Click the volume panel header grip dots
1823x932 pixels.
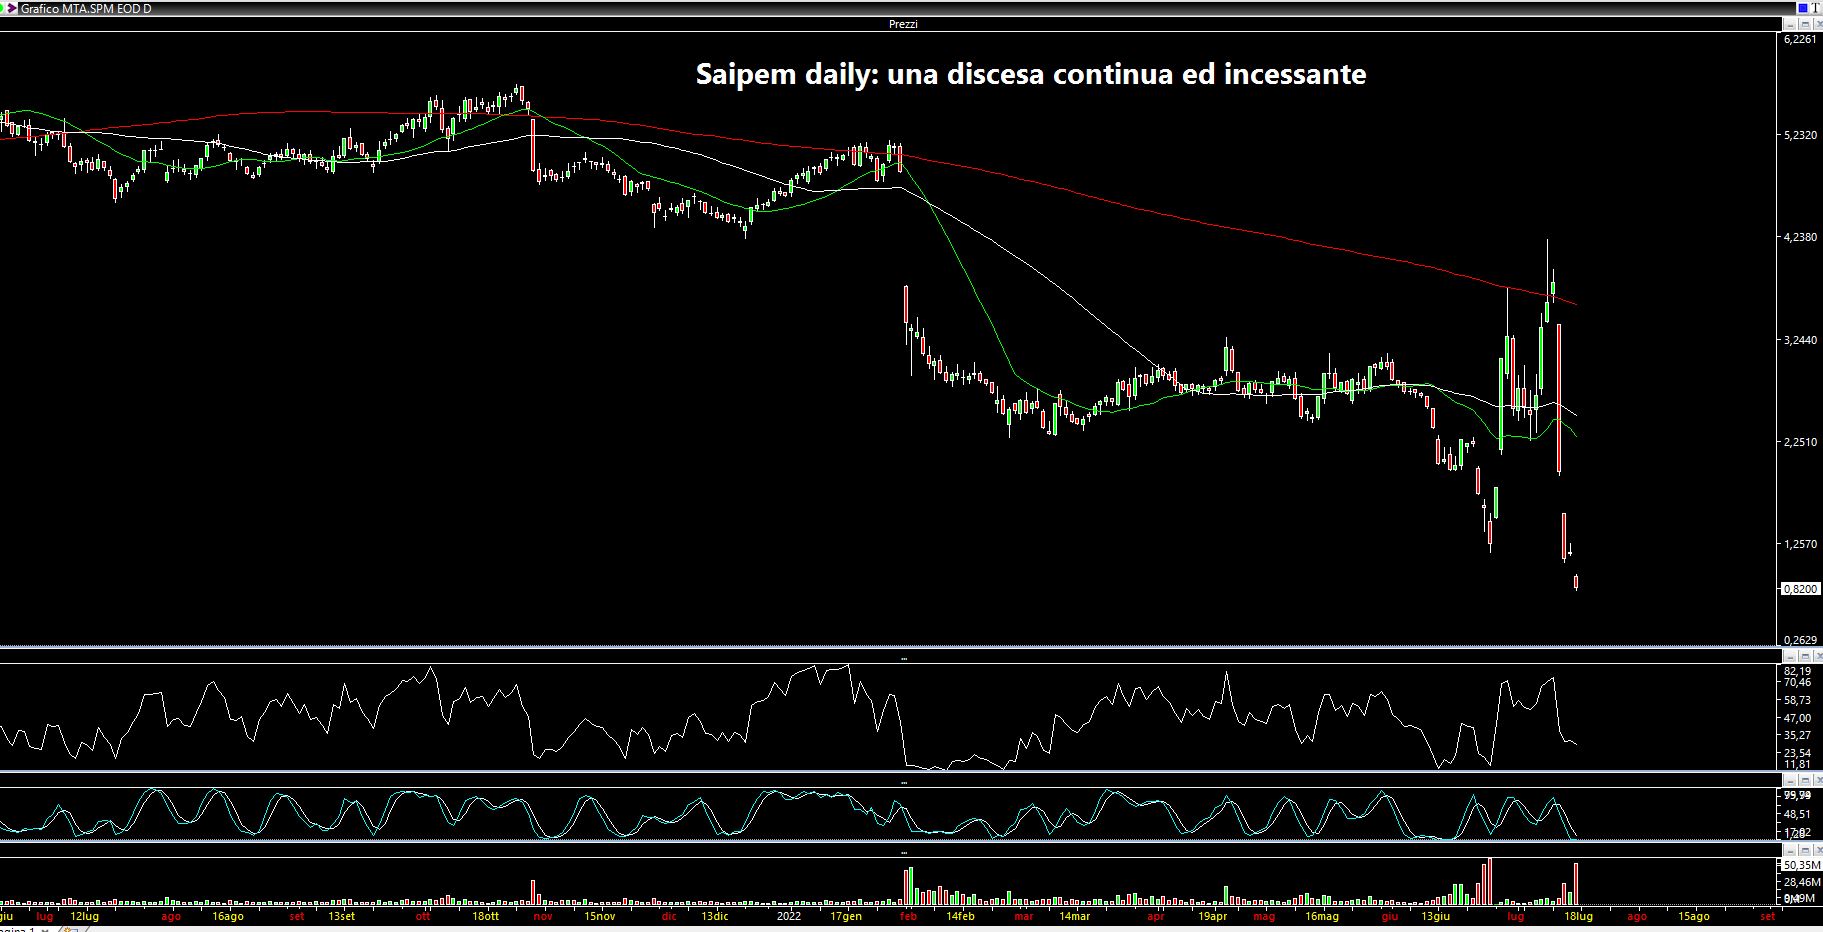coord(904,853)
